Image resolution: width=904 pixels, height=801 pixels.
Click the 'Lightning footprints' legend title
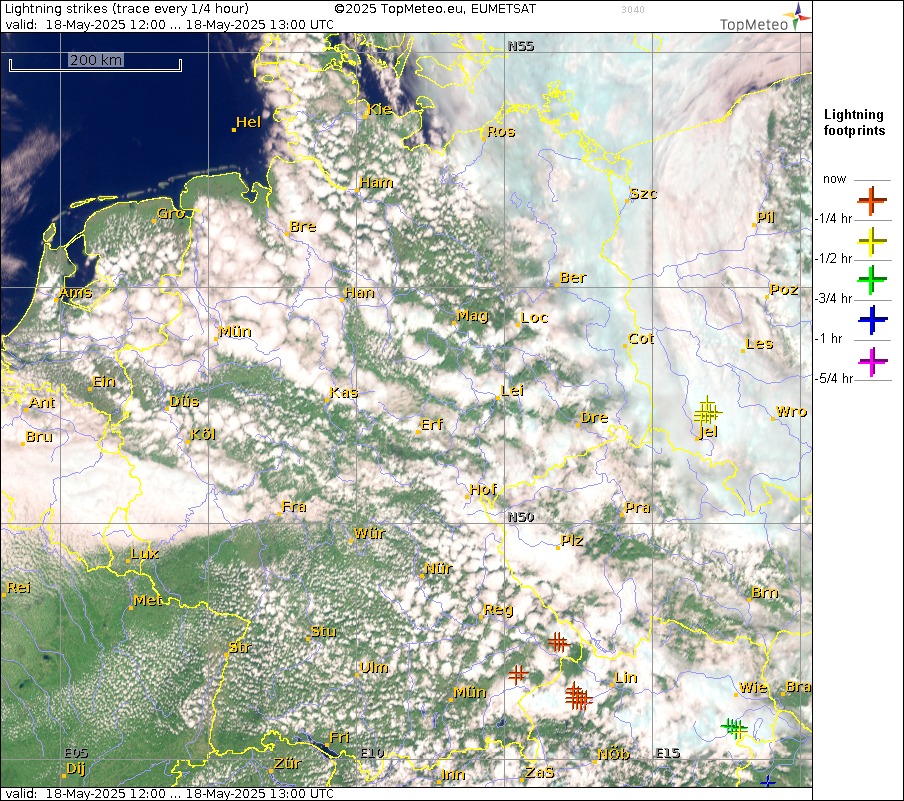pos(854,122)
